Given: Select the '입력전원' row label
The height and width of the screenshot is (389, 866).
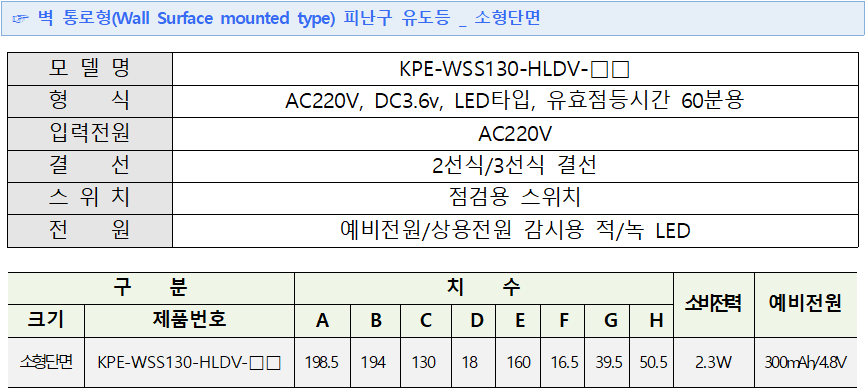Looking at the screenshot, I should pos(89,134).
